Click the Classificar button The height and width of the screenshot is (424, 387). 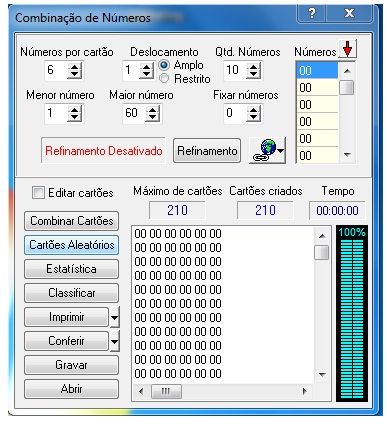(x=71, y=293)
